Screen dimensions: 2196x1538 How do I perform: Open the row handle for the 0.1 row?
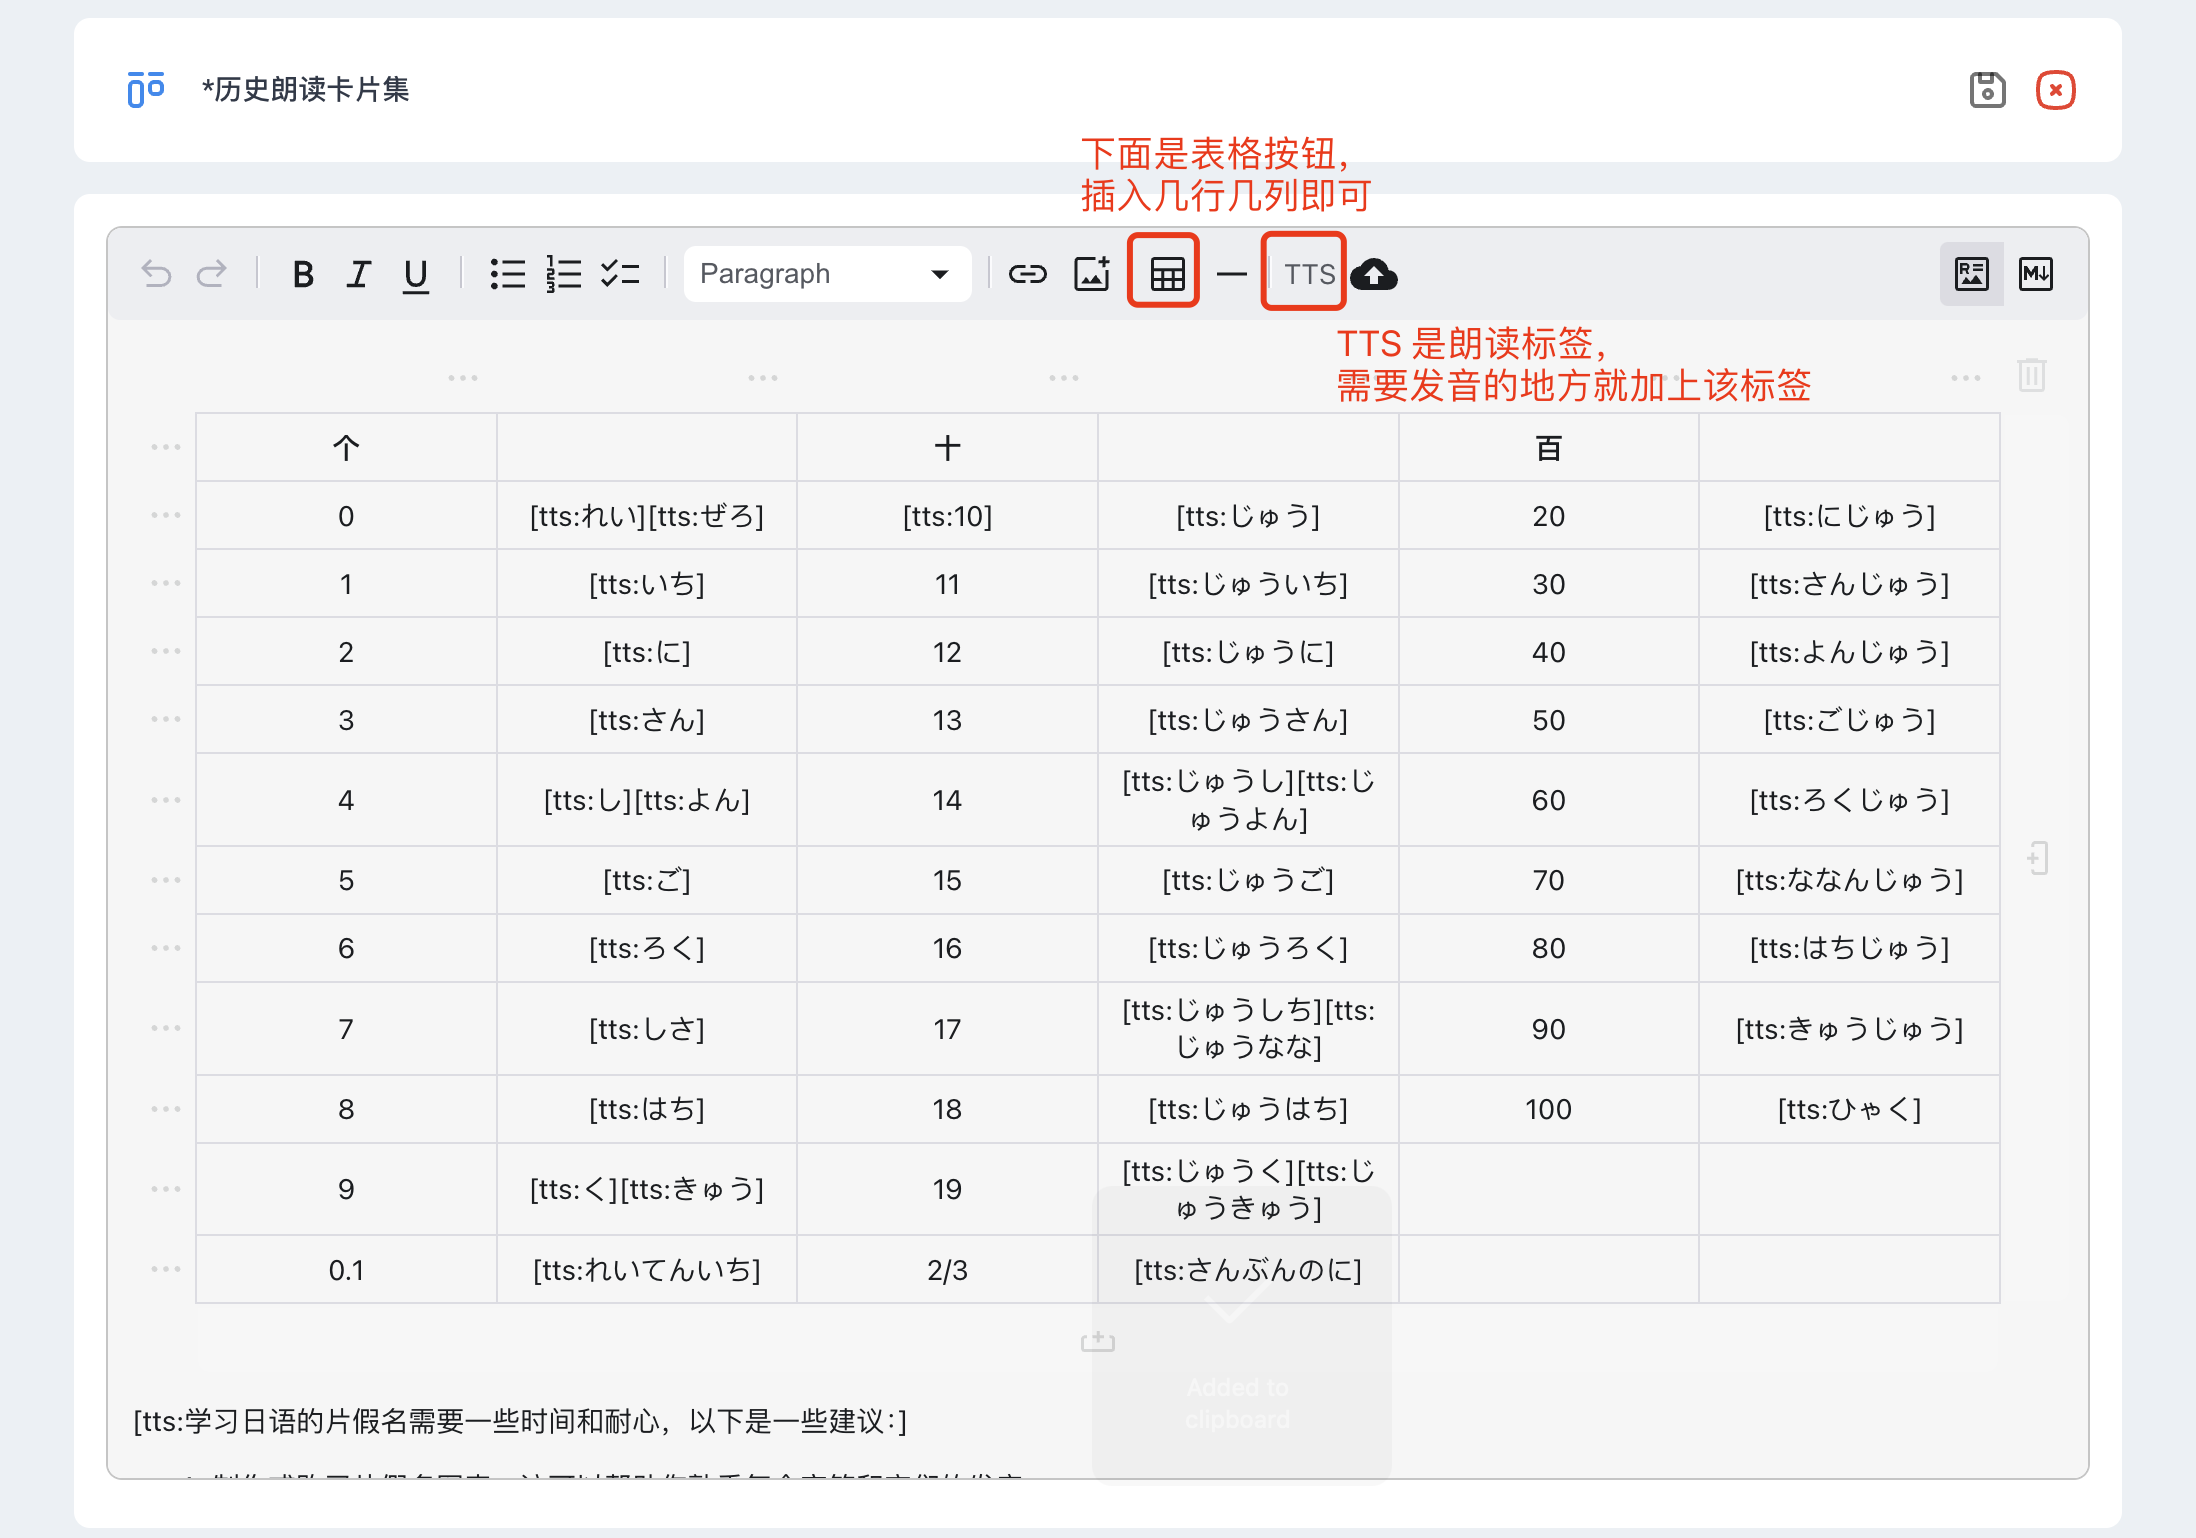coord(166,1269)
